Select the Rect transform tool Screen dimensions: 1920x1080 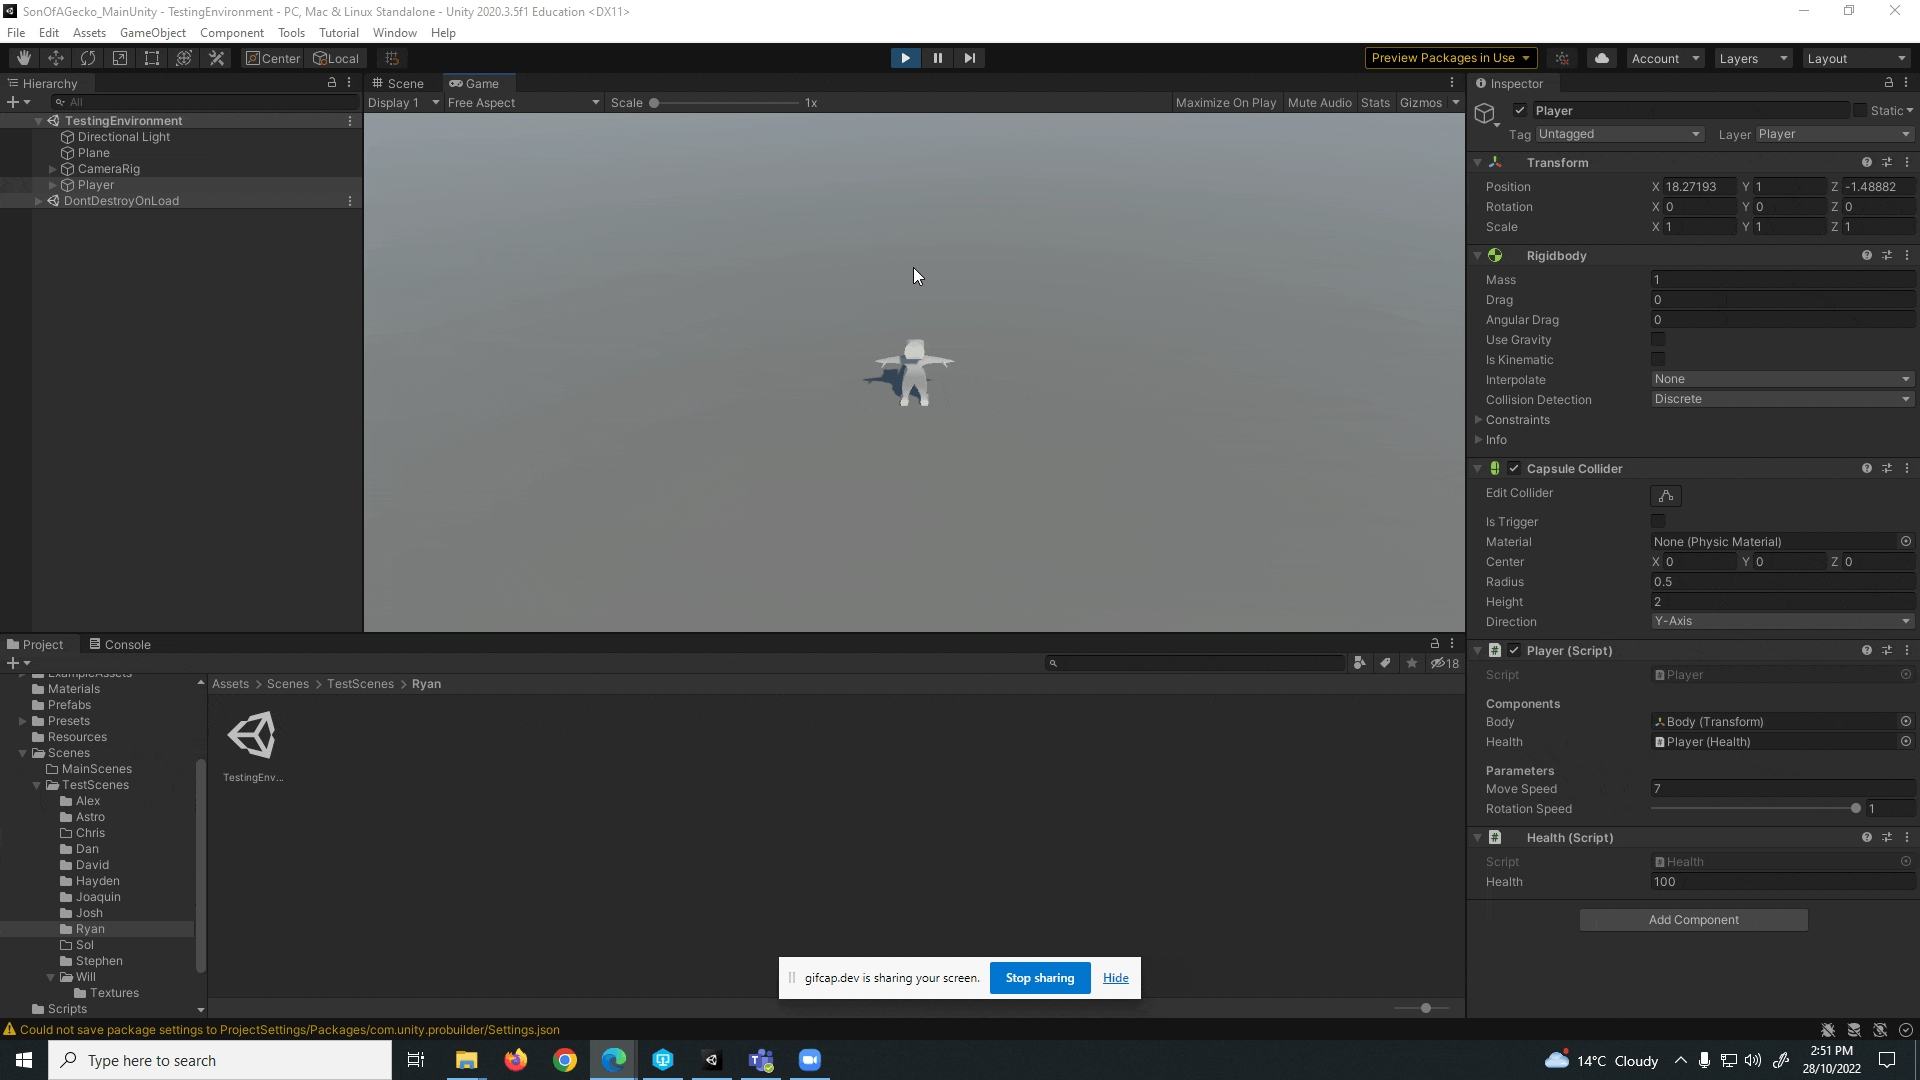152,58
